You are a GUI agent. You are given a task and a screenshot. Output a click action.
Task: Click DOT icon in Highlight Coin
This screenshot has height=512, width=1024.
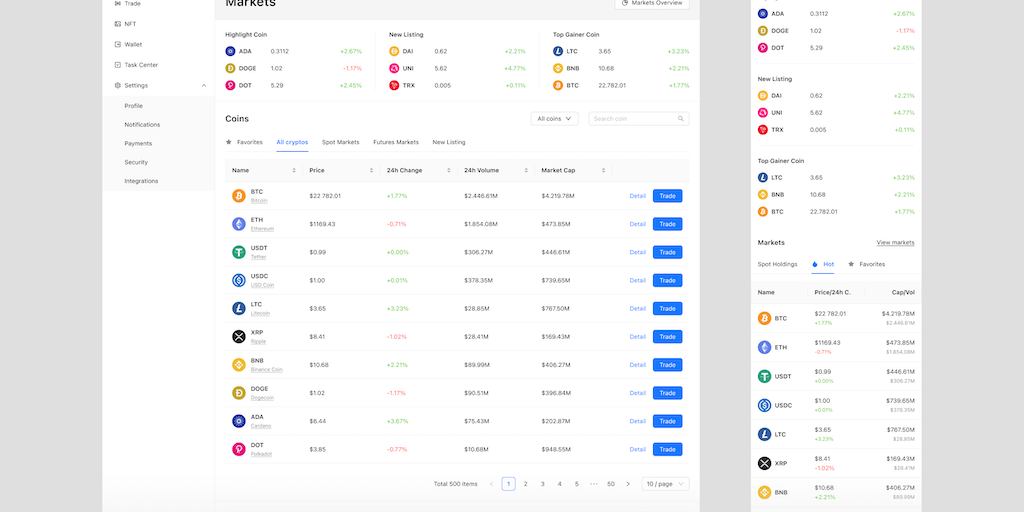(230, 86)
